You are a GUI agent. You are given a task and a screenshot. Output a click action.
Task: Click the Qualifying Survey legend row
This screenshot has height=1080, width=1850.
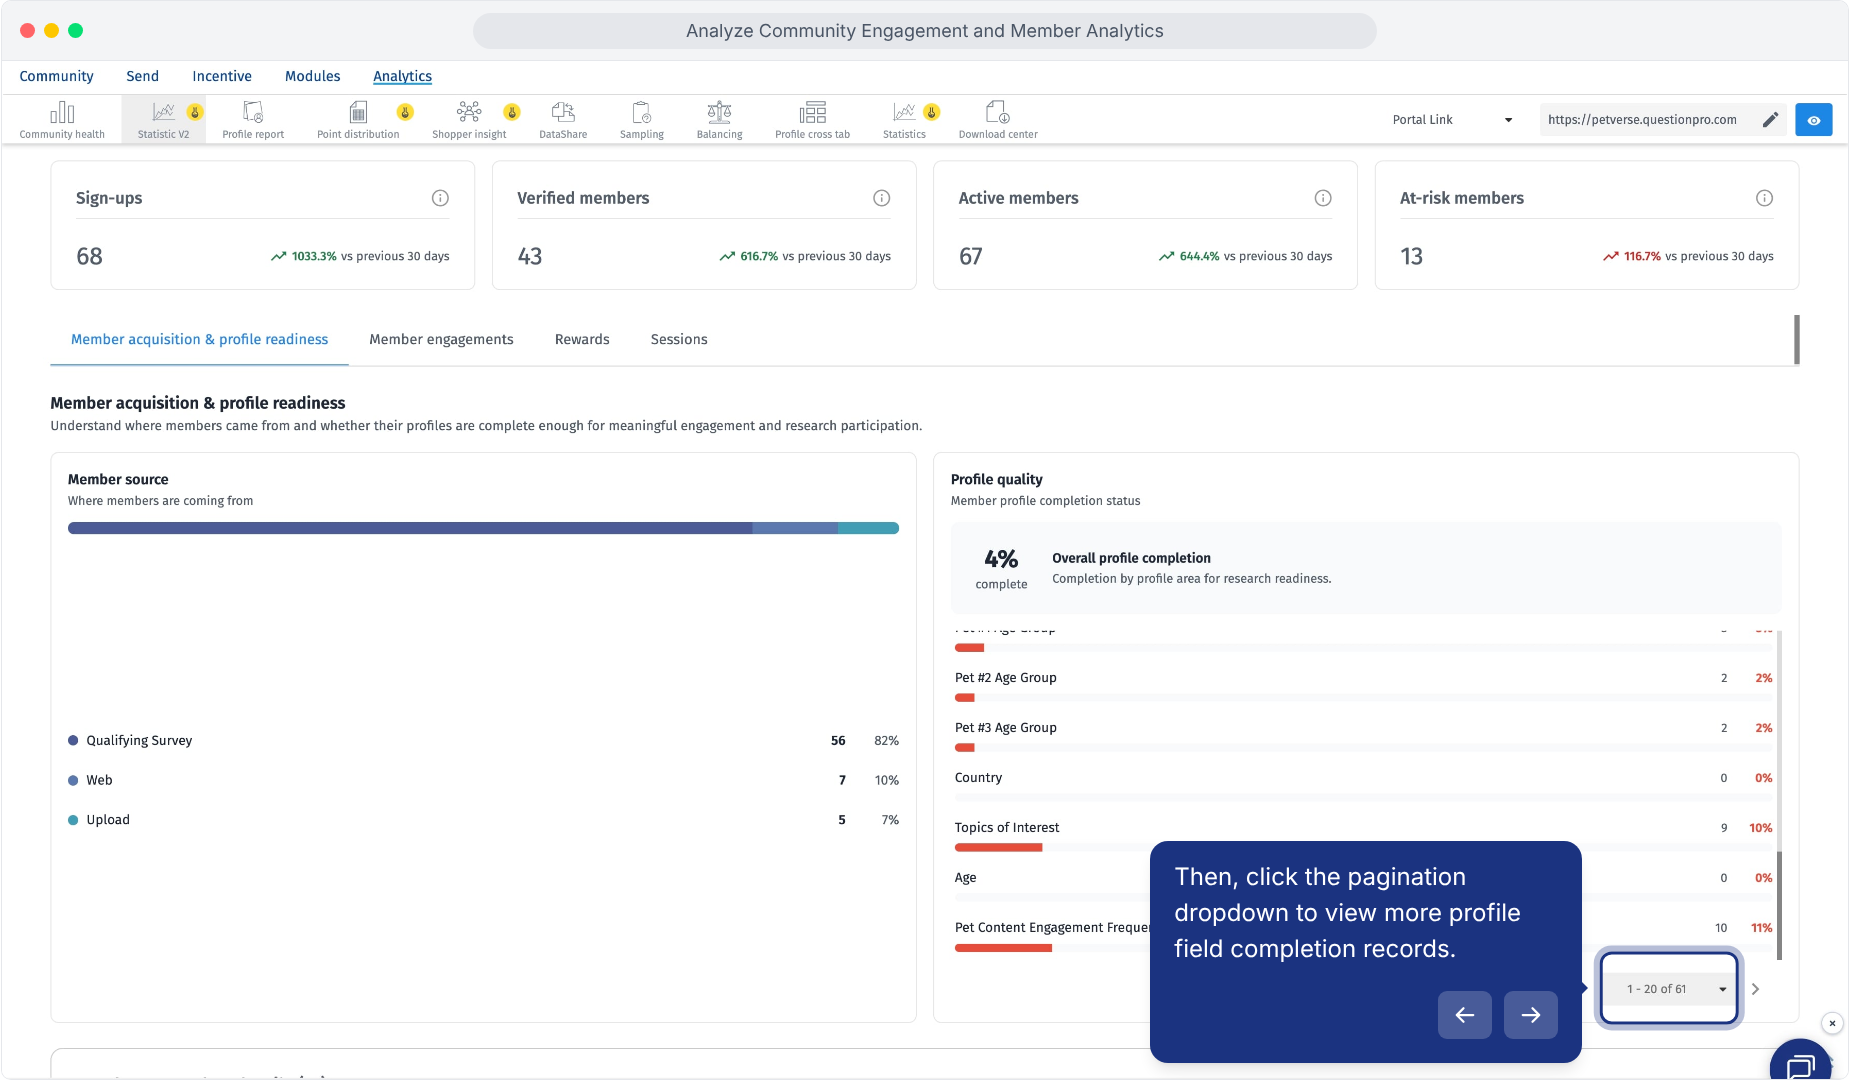tap(483, 741)
